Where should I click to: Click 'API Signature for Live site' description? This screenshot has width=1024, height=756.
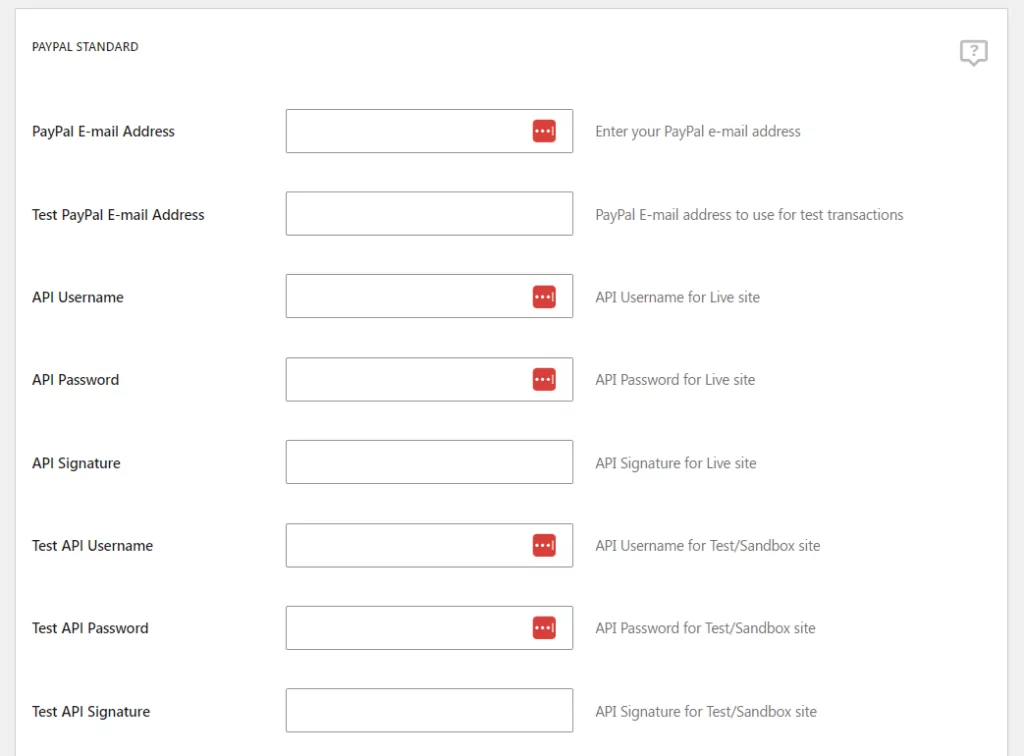[675, 464]
